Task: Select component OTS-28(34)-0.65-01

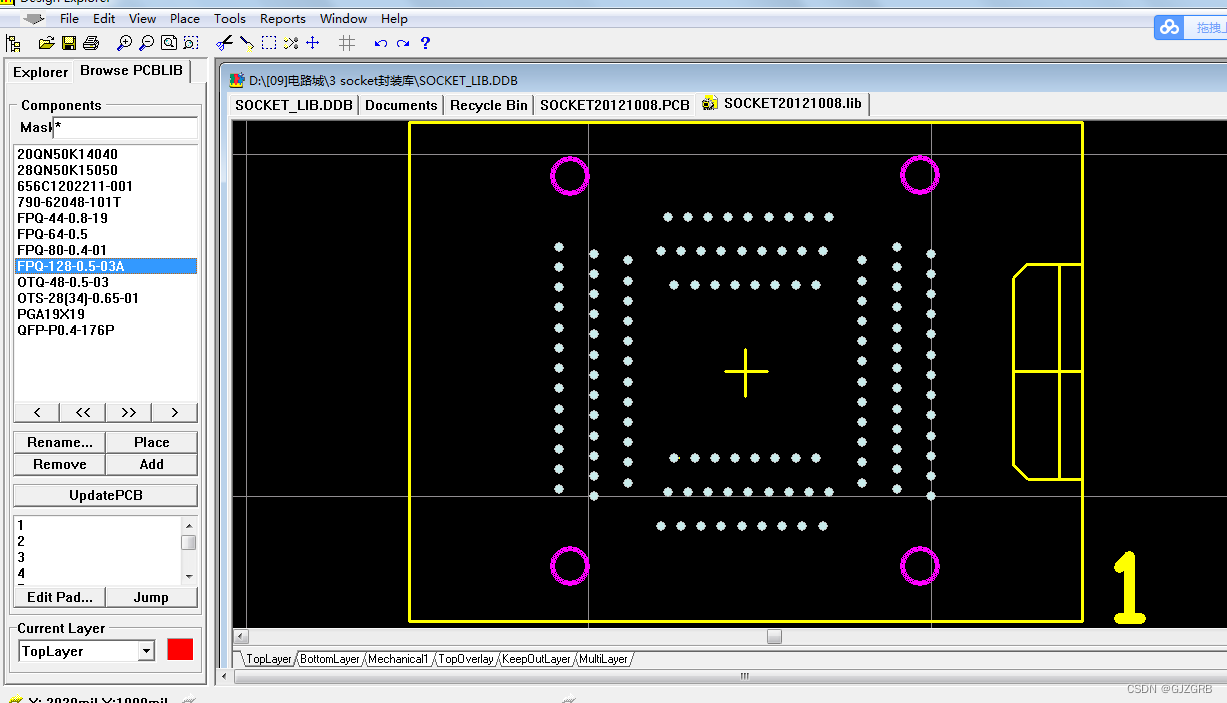Action: 105,298
